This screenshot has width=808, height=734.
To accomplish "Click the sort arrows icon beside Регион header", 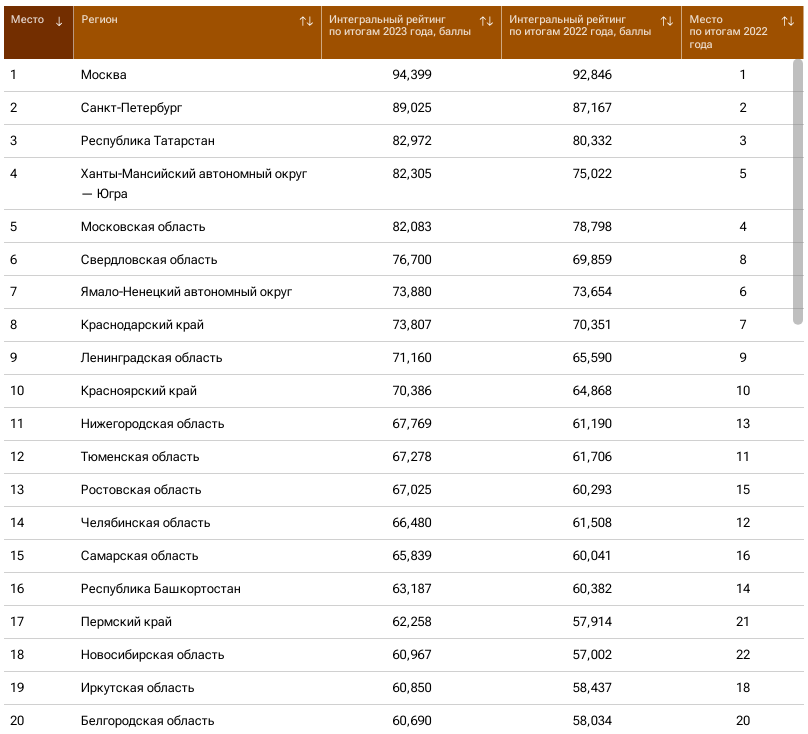I will 306,21.
